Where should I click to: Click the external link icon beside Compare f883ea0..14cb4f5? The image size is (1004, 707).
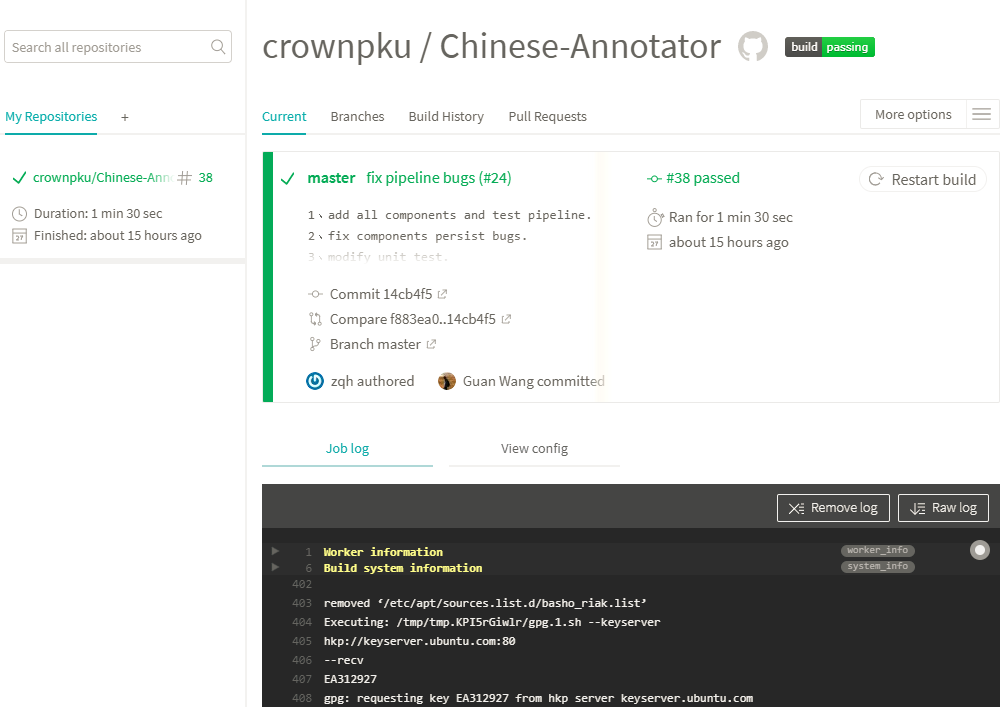click(506, 319)
